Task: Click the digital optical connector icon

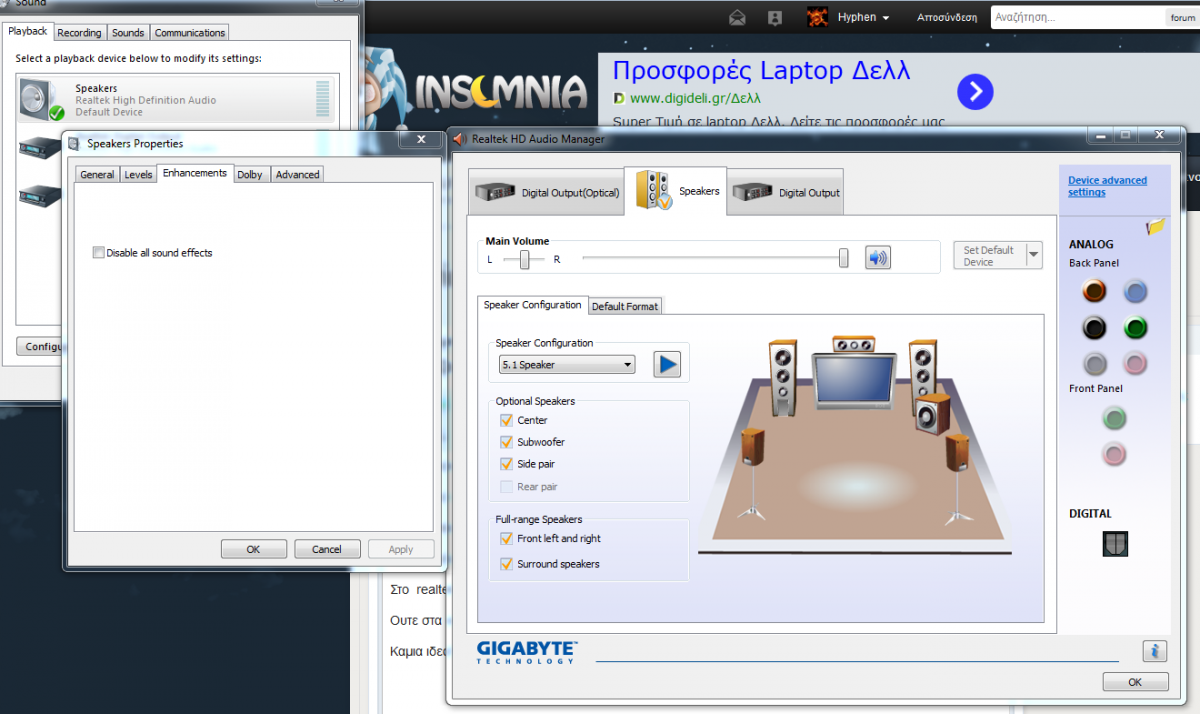Action: coord(1115,544)
